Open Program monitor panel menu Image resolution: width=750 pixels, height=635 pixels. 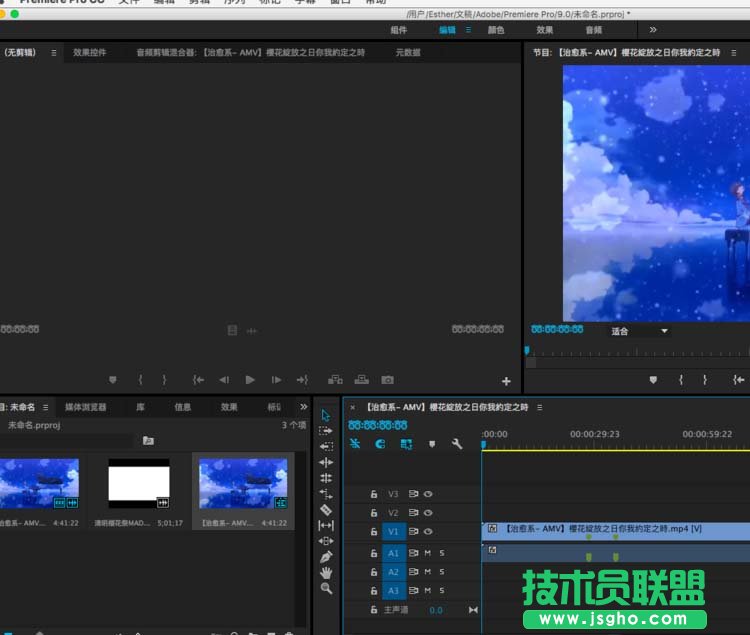pos(733,53)
